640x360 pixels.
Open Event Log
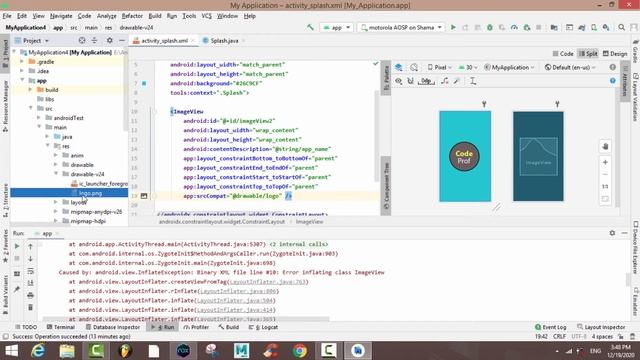(550, 327)
